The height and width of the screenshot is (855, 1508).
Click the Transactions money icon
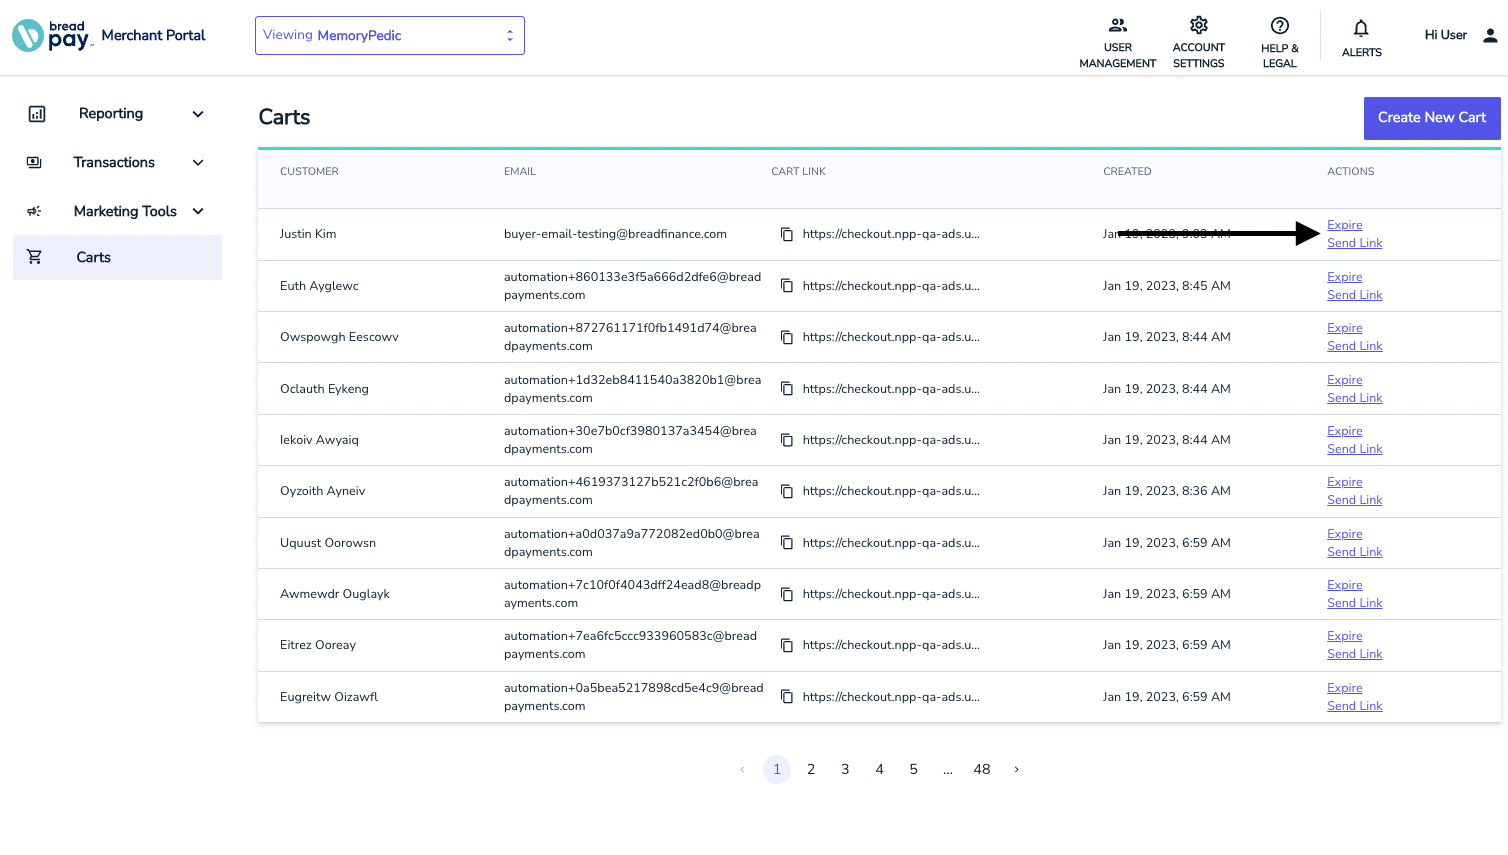tap(34, 162)
